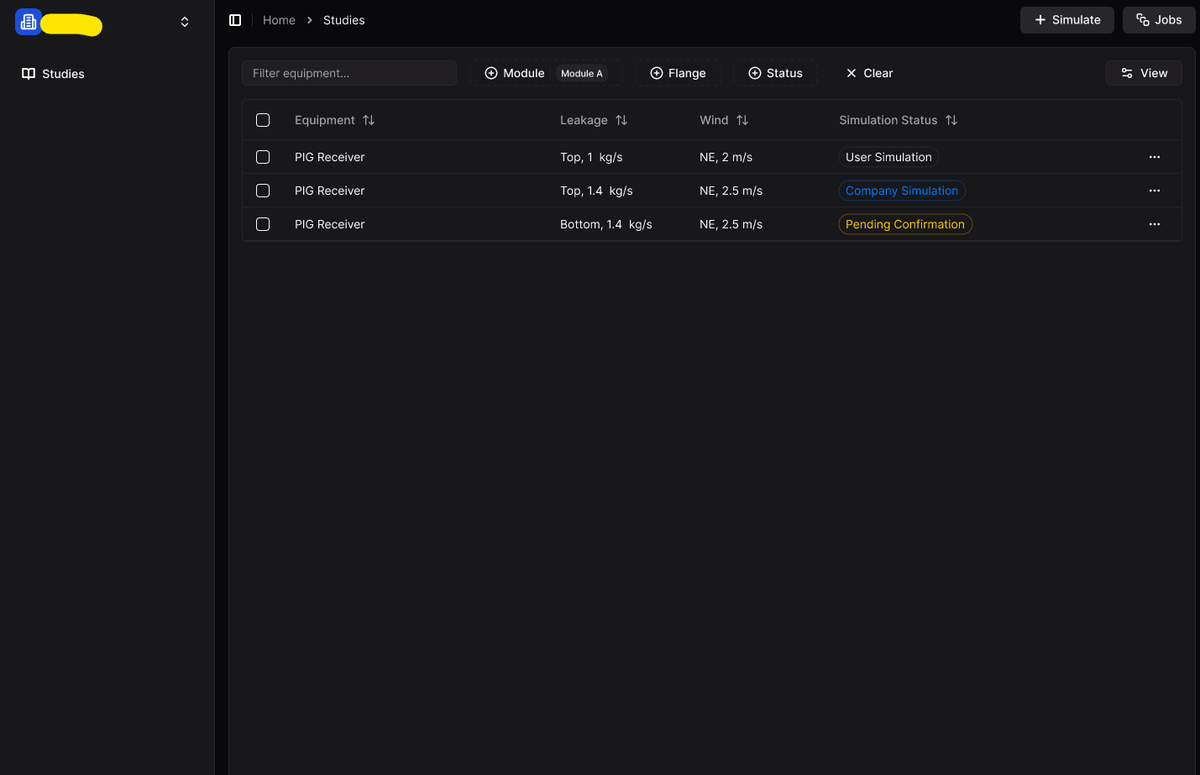
Task: Click the blue building logo icon
Action: pyautogui.click(x=28, y=22)
